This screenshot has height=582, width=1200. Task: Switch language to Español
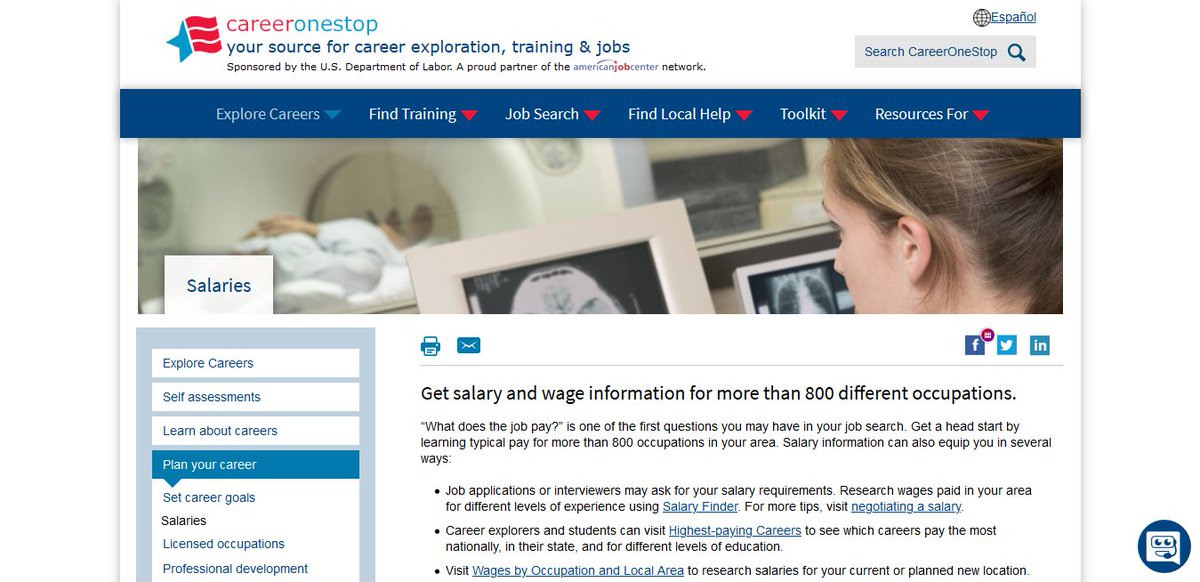(1014, 17)
